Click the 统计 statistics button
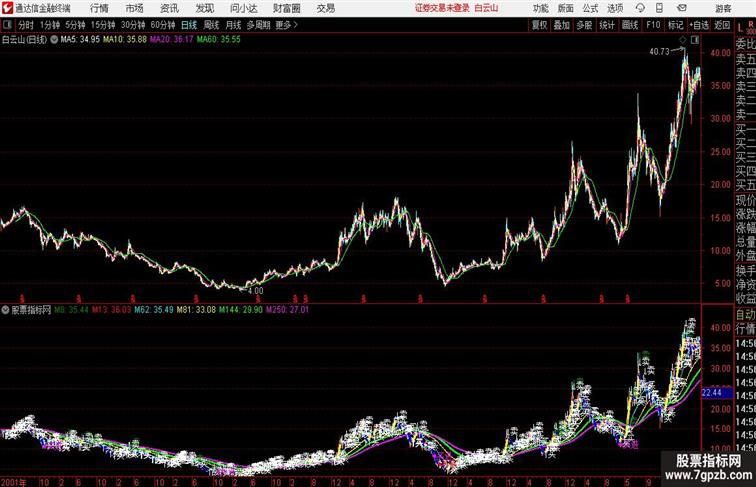 pyautogui.click(x=607, y=25)
